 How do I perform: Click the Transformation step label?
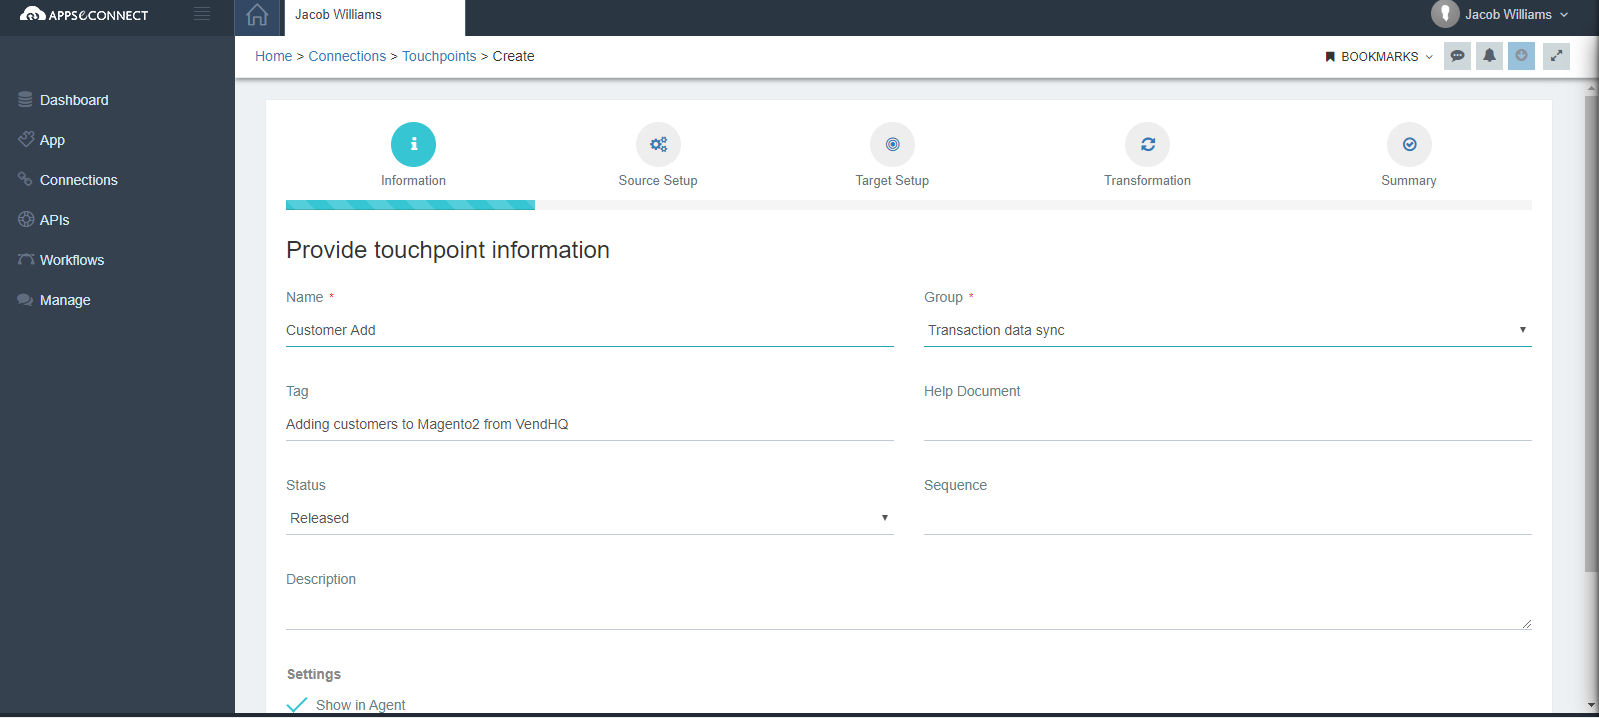click(x=1147, y=180)
